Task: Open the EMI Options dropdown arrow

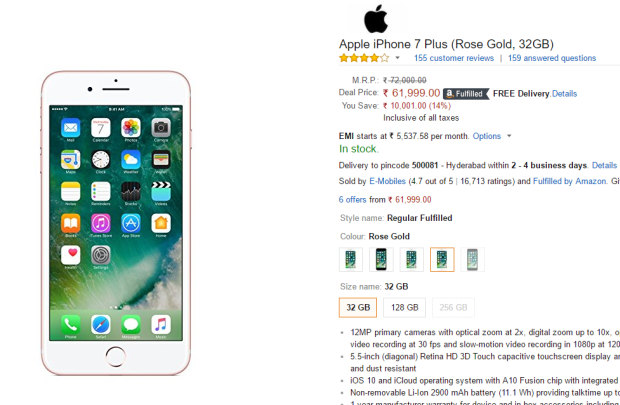Action: click(x=509, y=136)
